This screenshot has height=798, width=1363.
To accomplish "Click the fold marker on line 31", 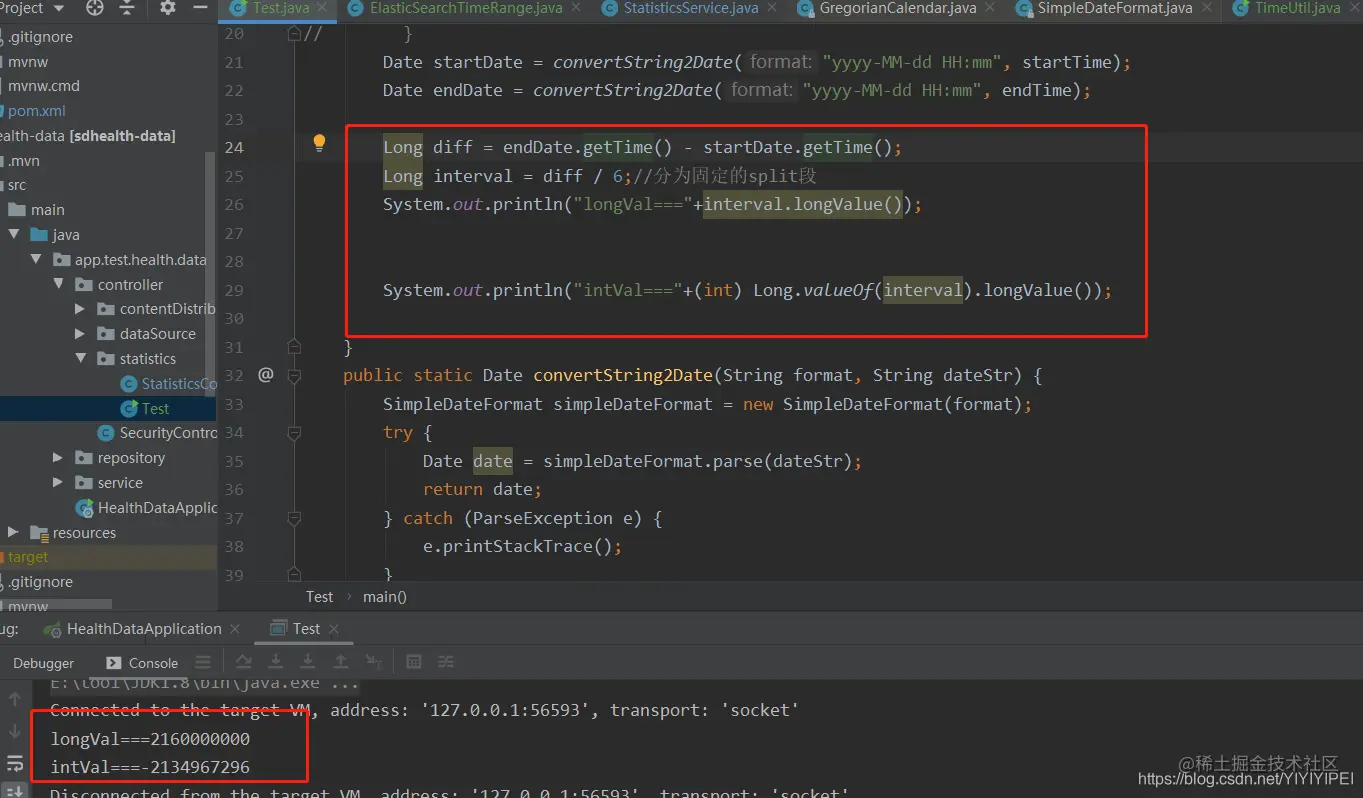I will pos(294,347).
